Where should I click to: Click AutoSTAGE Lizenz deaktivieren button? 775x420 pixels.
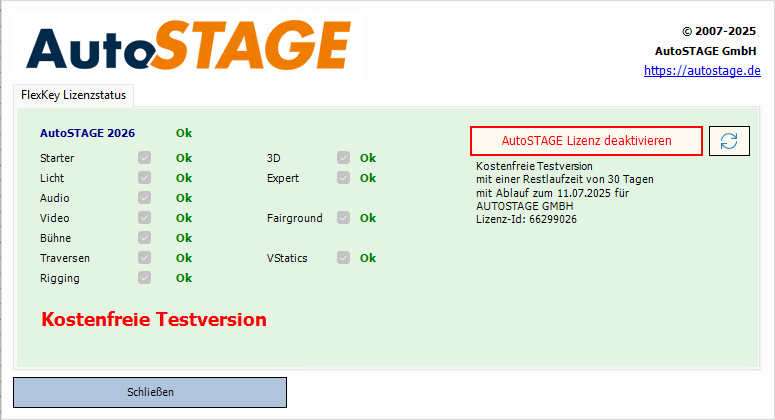tap(586, 141)
